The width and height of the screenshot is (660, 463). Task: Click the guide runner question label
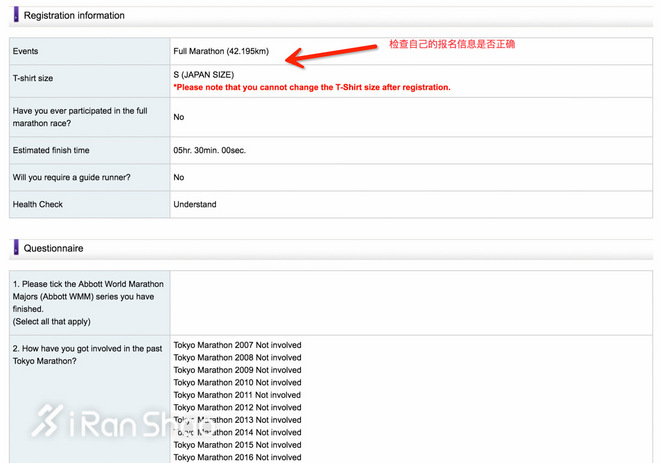(x=71, y=177)
